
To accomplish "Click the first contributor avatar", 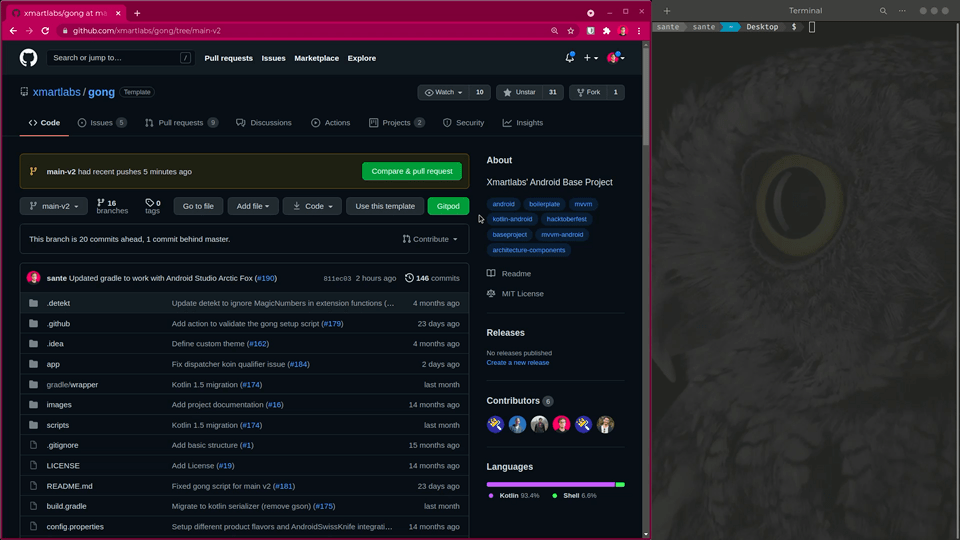I will pos(495,424).
